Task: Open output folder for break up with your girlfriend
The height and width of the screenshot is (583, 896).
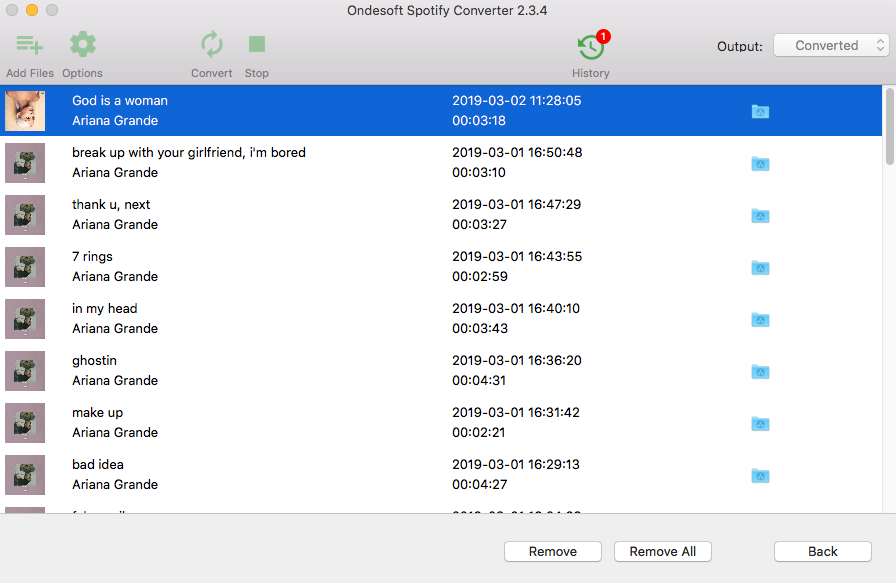Action: coord(760,164)
